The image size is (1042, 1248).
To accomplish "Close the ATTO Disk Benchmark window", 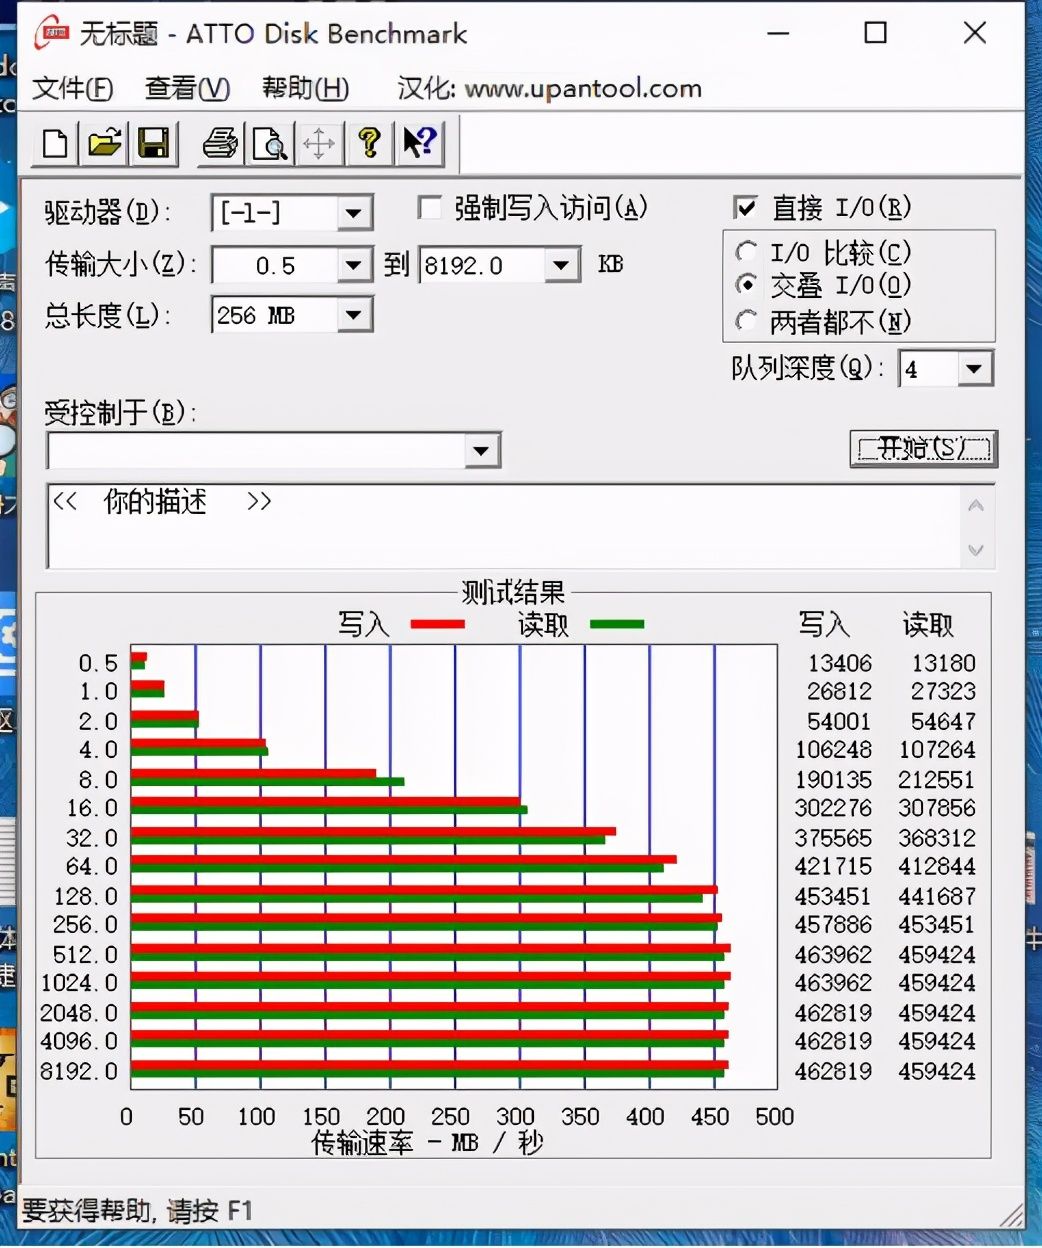I will 975,33.
